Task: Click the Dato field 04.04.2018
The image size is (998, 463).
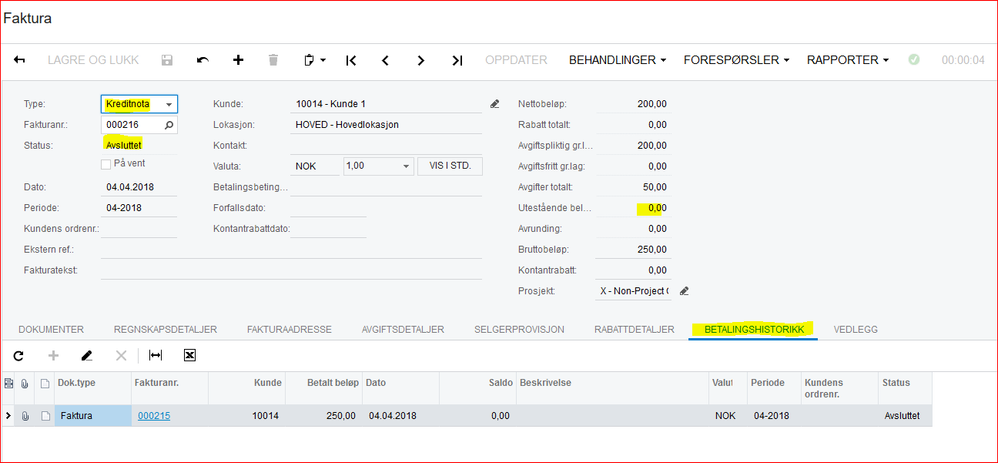Action: (139, 187)
